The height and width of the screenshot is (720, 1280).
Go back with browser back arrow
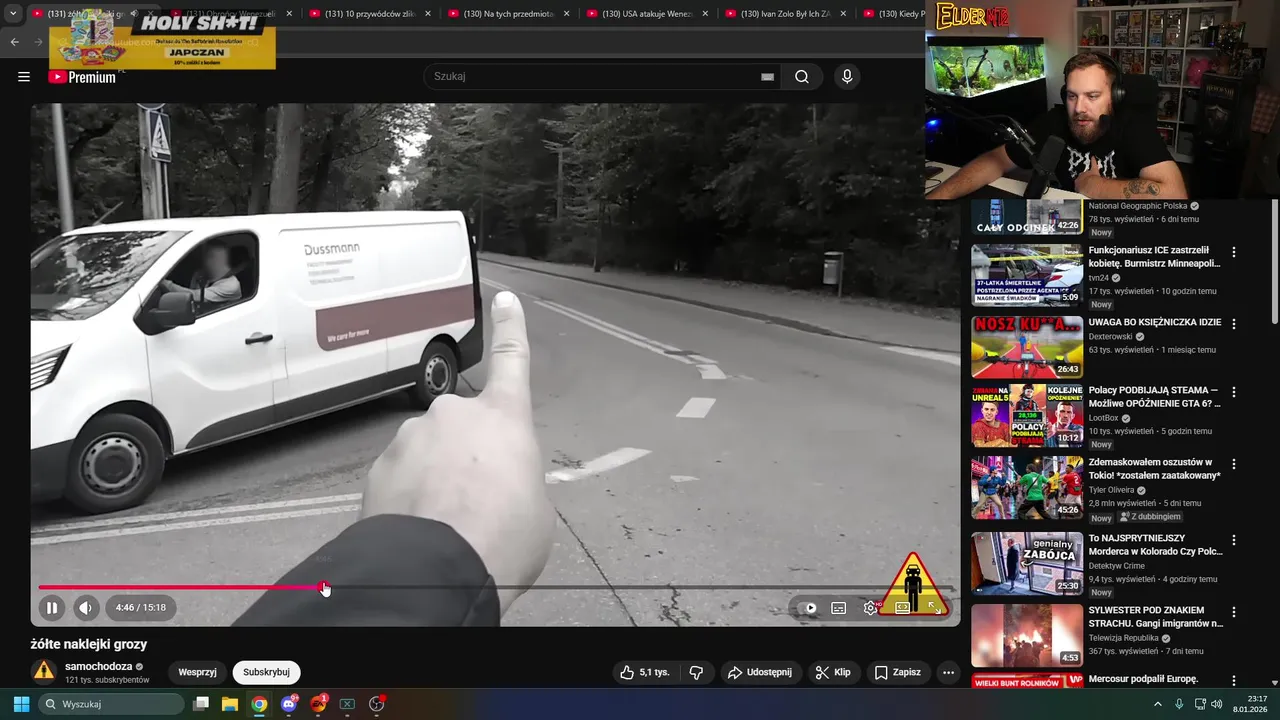[x=15, y=42]
